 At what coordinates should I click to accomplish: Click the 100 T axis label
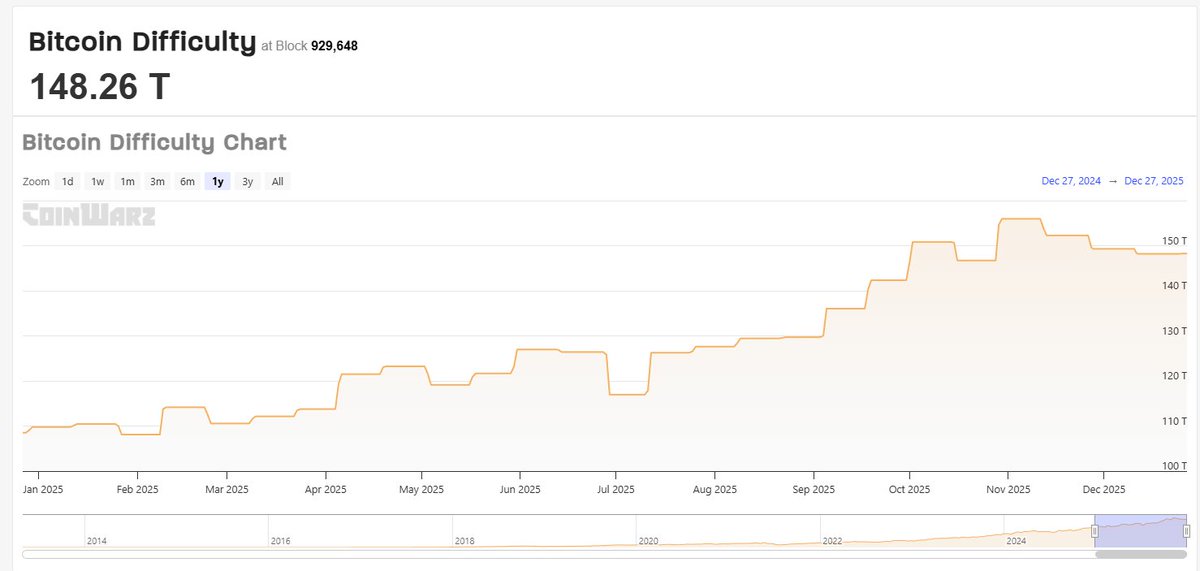1174,466
